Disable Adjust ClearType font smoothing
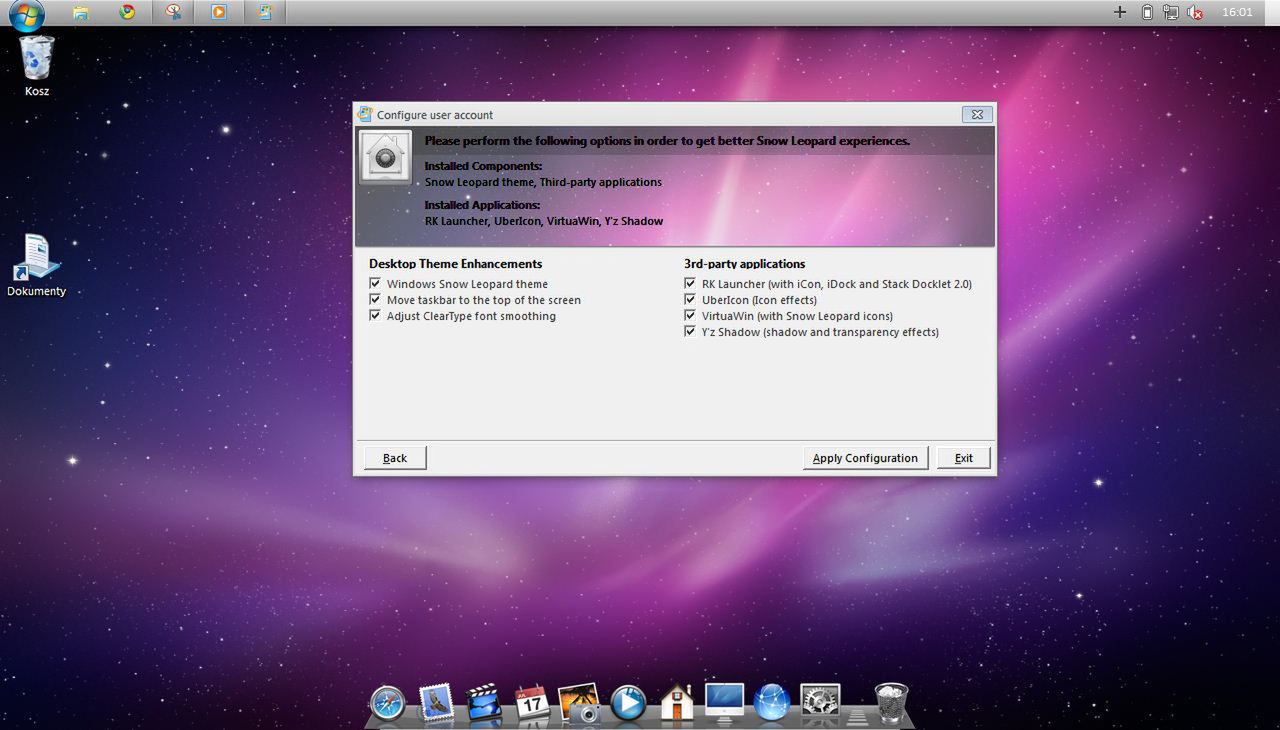 coord(375,316)
